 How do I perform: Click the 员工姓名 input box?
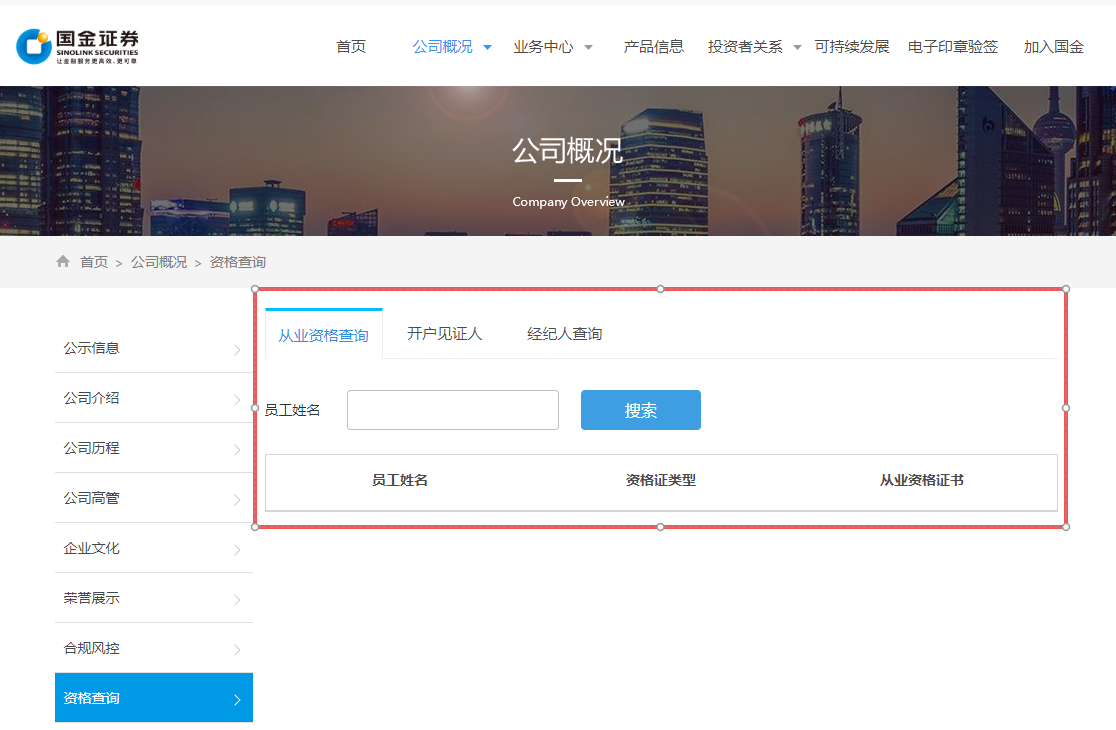pos(452,410)
